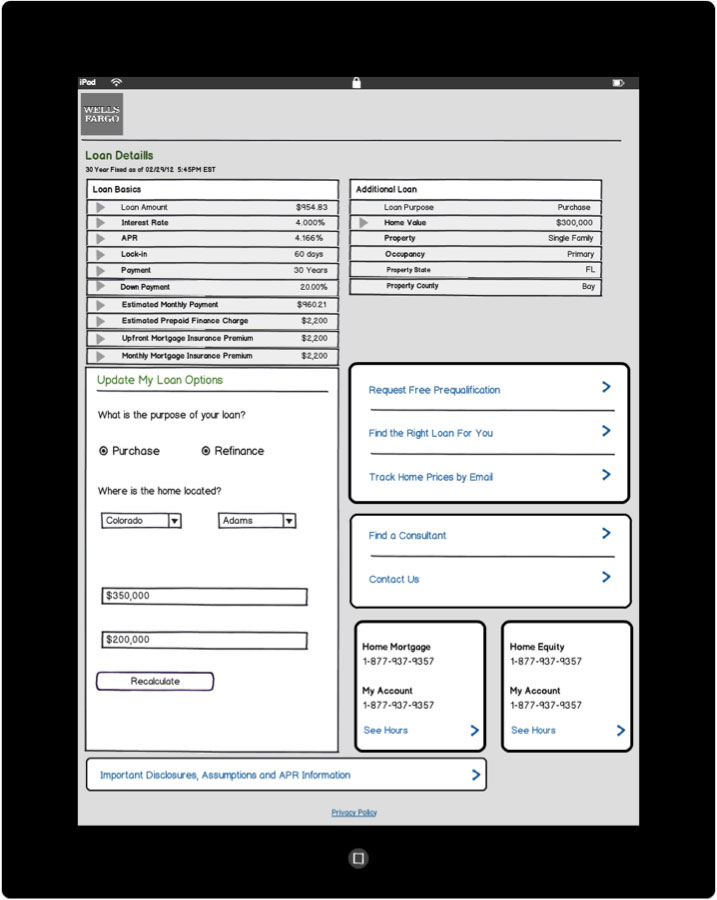Tap the Find a Consultant chevron
The image size is (717, 900).
click(606, 534)
